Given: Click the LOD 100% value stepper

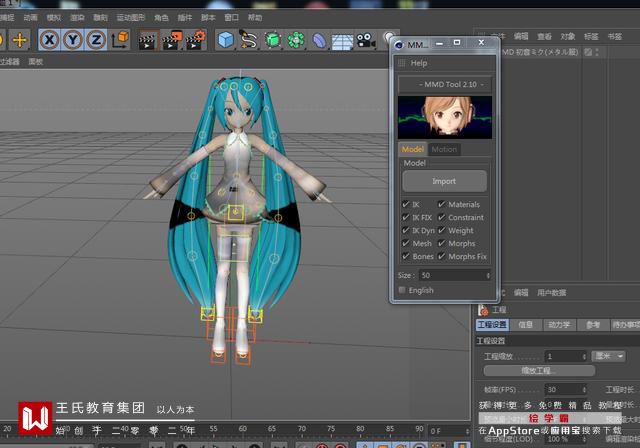Looking at the screenshot, I should click(x=584, y=439).
